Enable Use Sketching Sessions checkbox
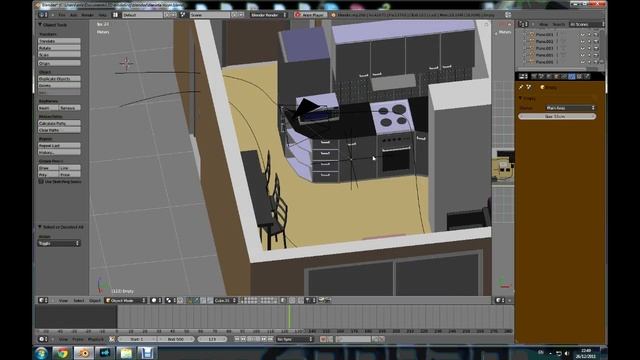 tap(41, 182)
